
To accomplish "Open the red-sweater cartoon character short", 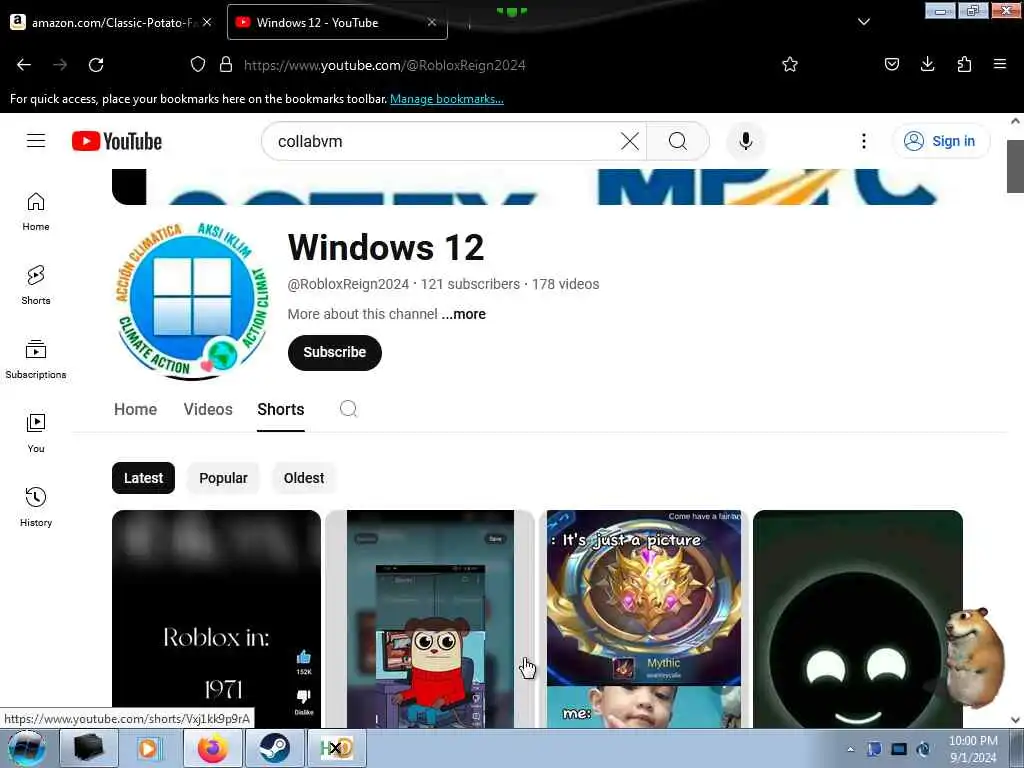I will [430, 618].
